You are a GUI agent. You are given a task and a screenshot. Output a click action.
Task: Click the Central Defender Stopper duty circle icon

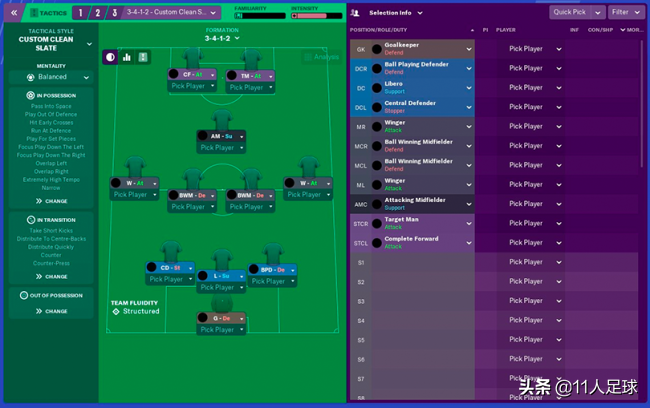click(377, 107)
